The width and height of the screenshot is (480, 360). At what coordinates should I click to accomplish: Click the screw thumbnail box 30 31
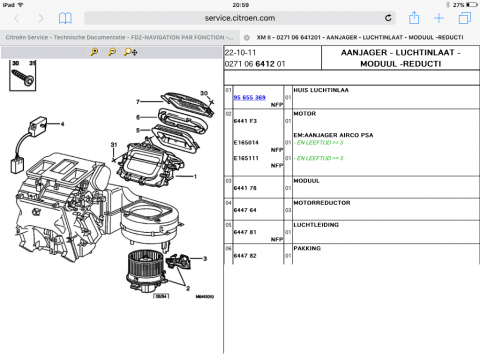[x=23, y=75]
